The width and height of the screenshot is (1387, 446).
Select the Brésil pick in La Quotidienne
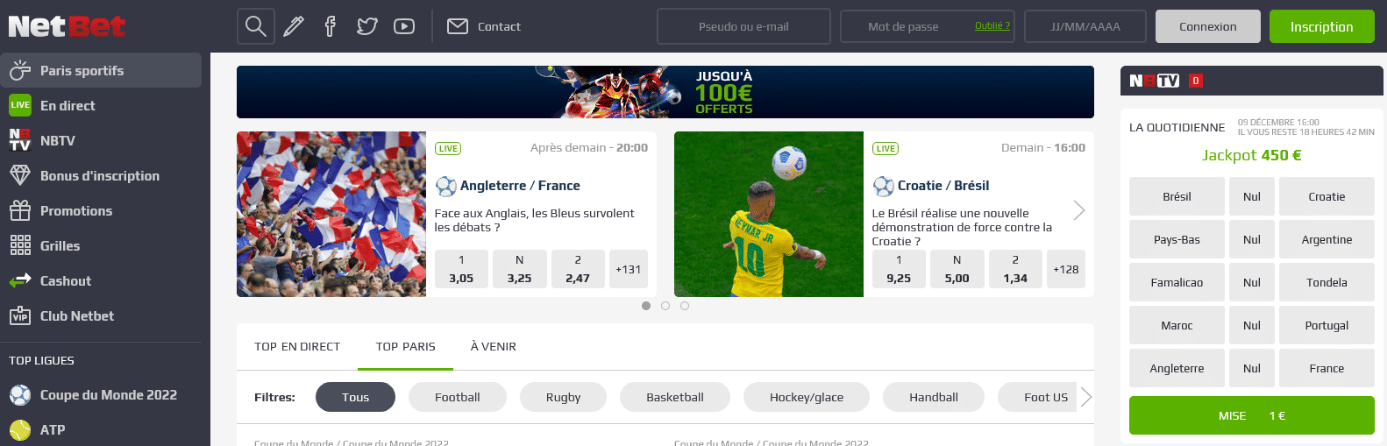(1177, 197)
